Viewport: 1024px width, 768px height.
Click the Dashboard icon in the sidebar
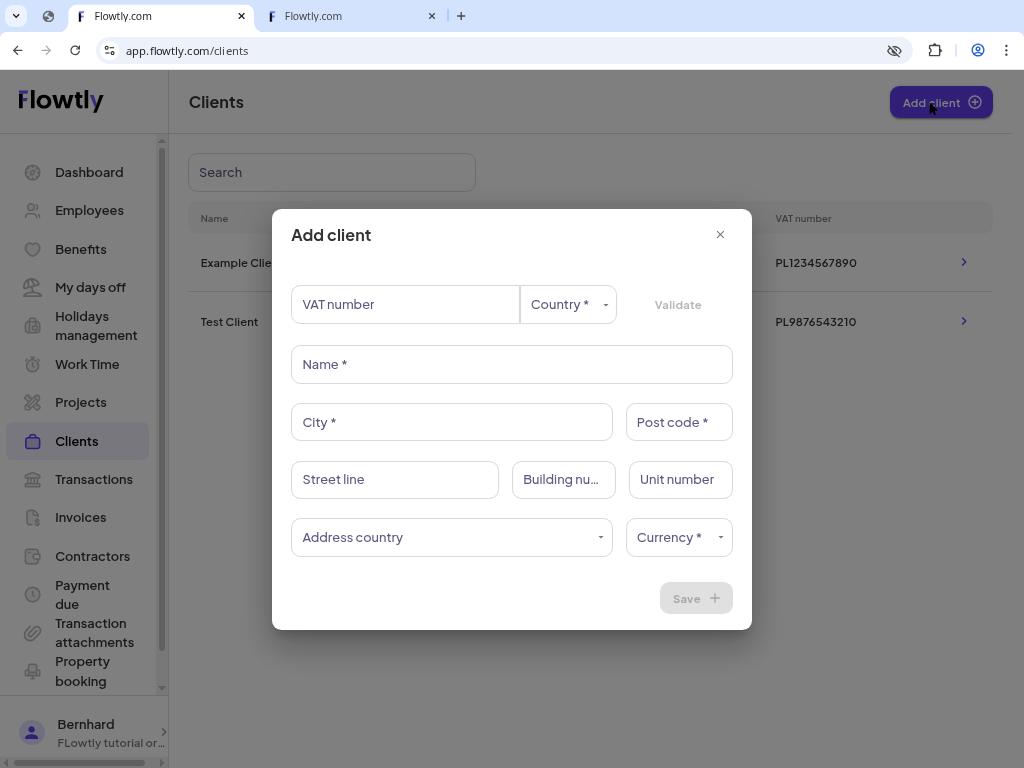[32, 172]
